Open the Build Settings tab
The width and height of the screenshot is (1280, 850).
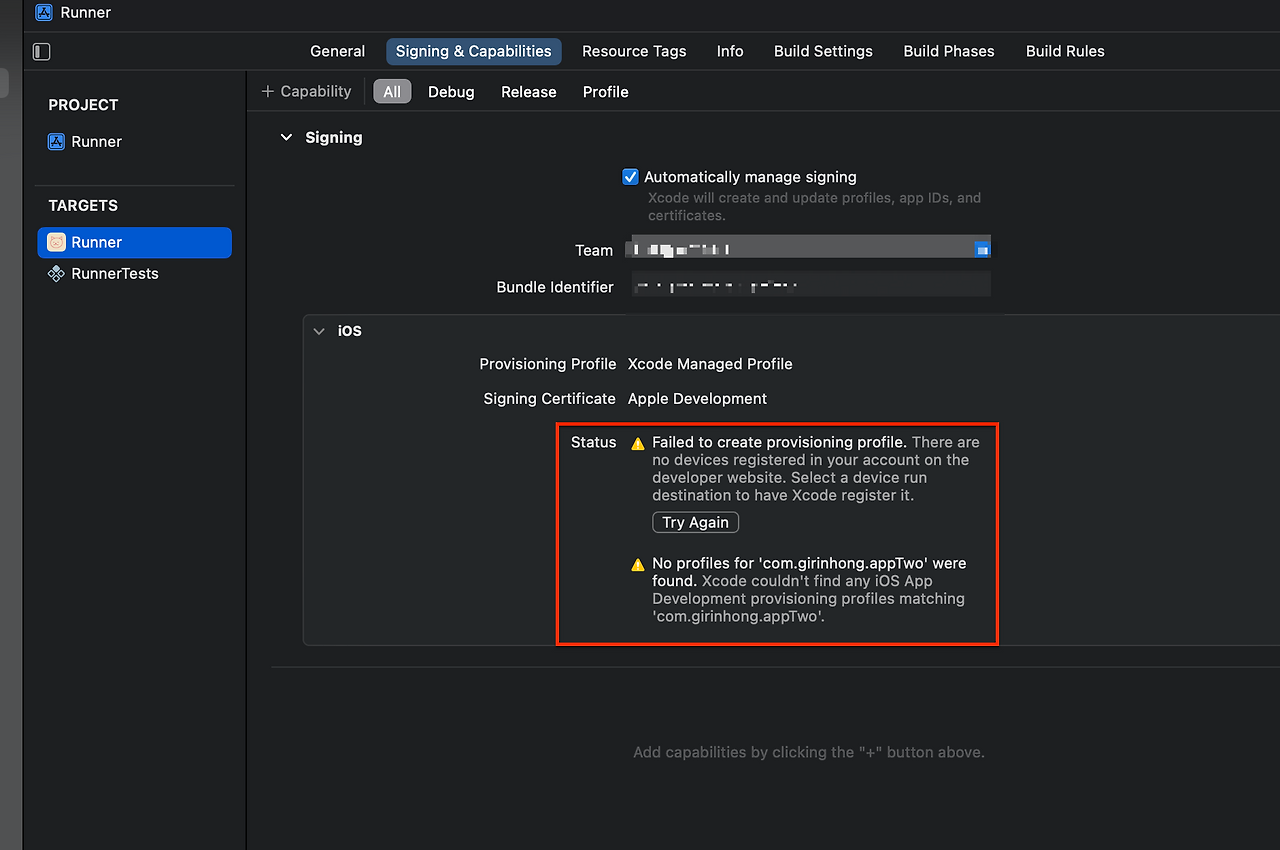(823, 51)
